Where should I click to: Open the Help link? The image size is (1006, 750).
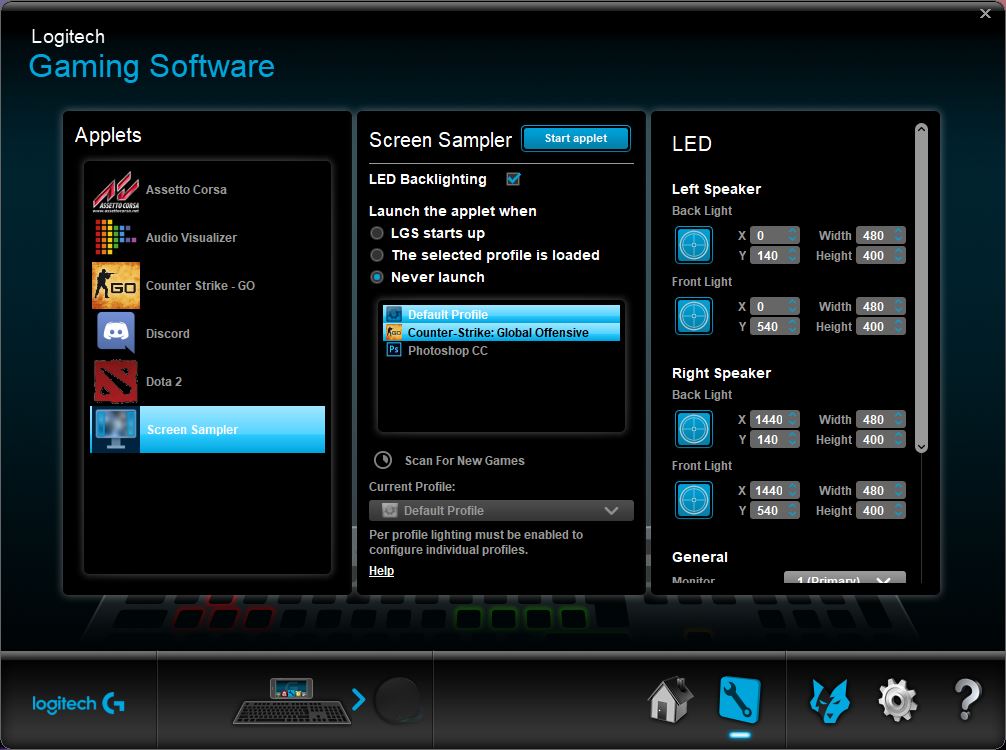(381, 570)
